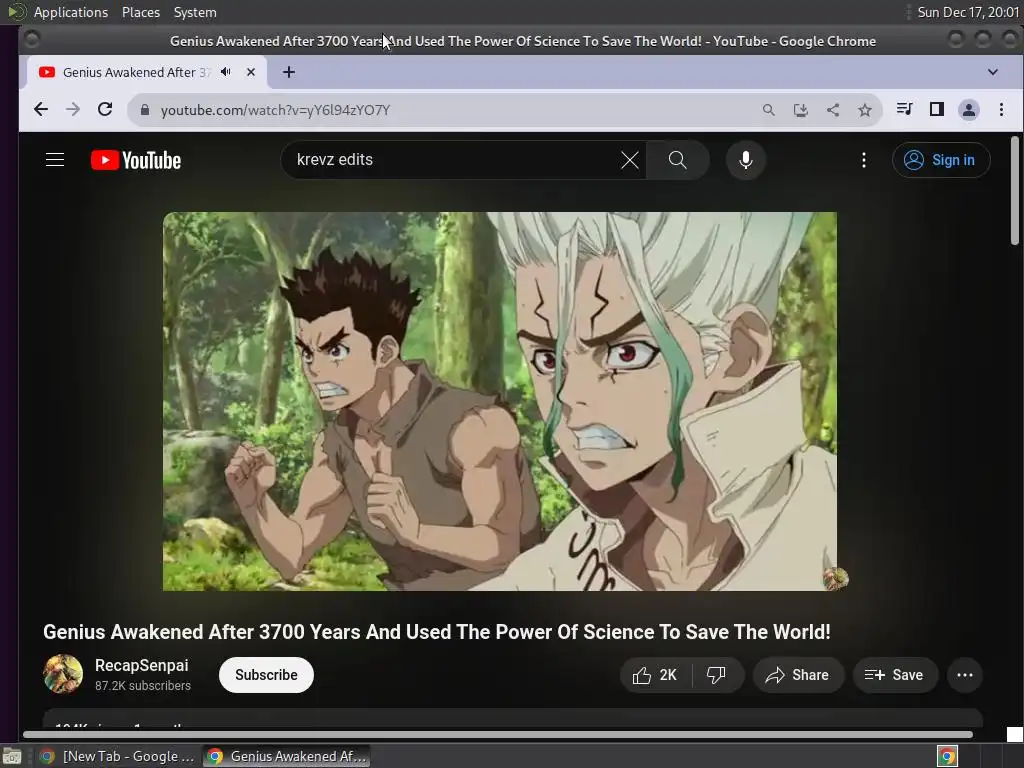Close the Genius Awakened tab

coord(251,72)
